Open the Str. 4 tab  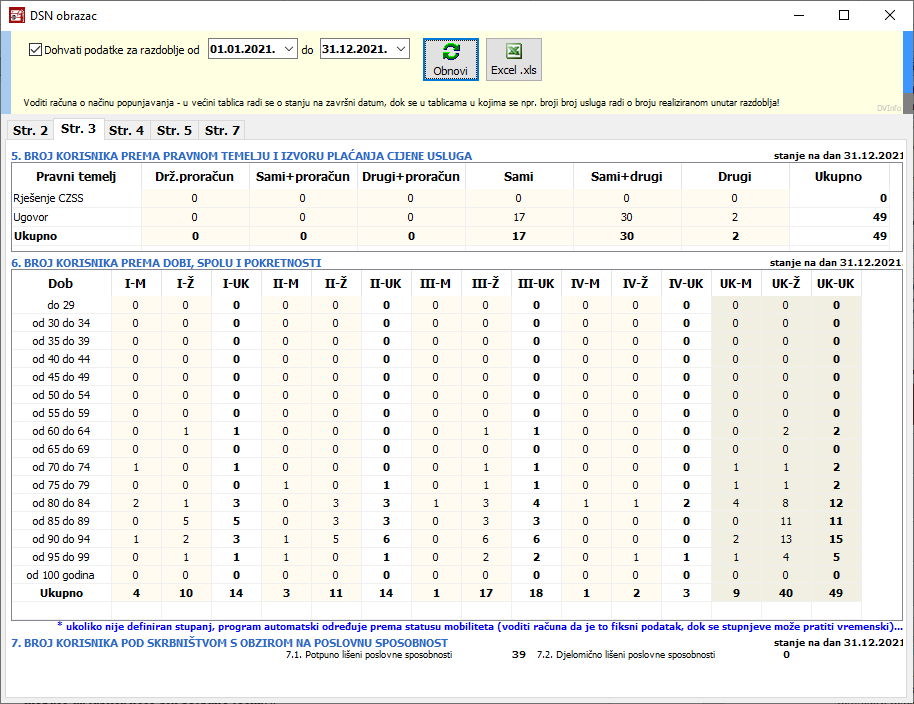126,130
